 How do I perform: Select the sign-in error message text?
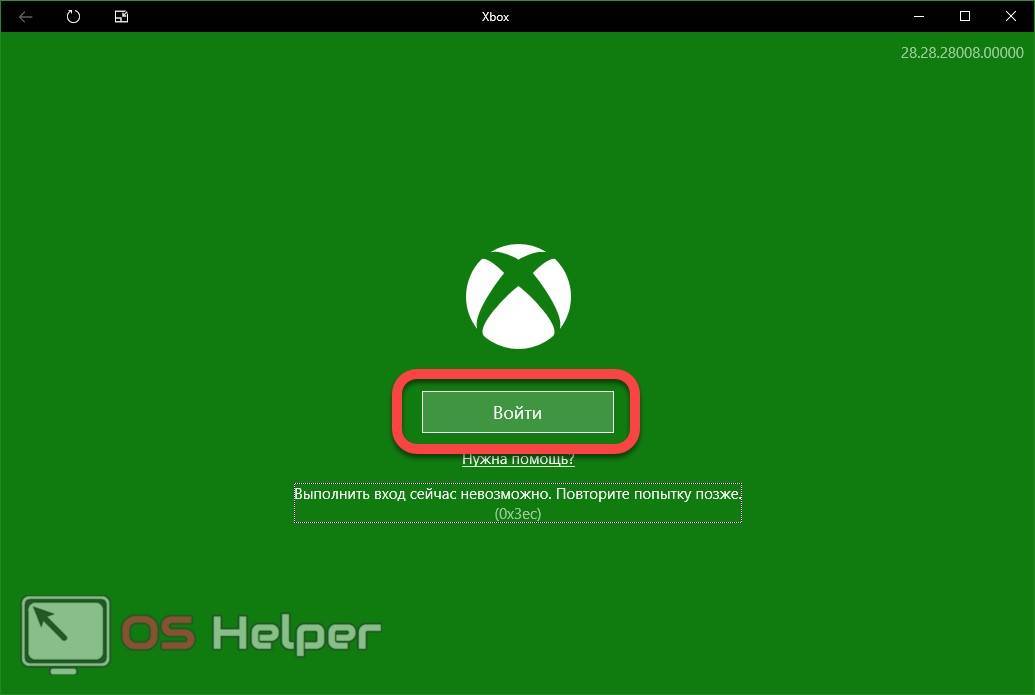[x=518, y=494]
